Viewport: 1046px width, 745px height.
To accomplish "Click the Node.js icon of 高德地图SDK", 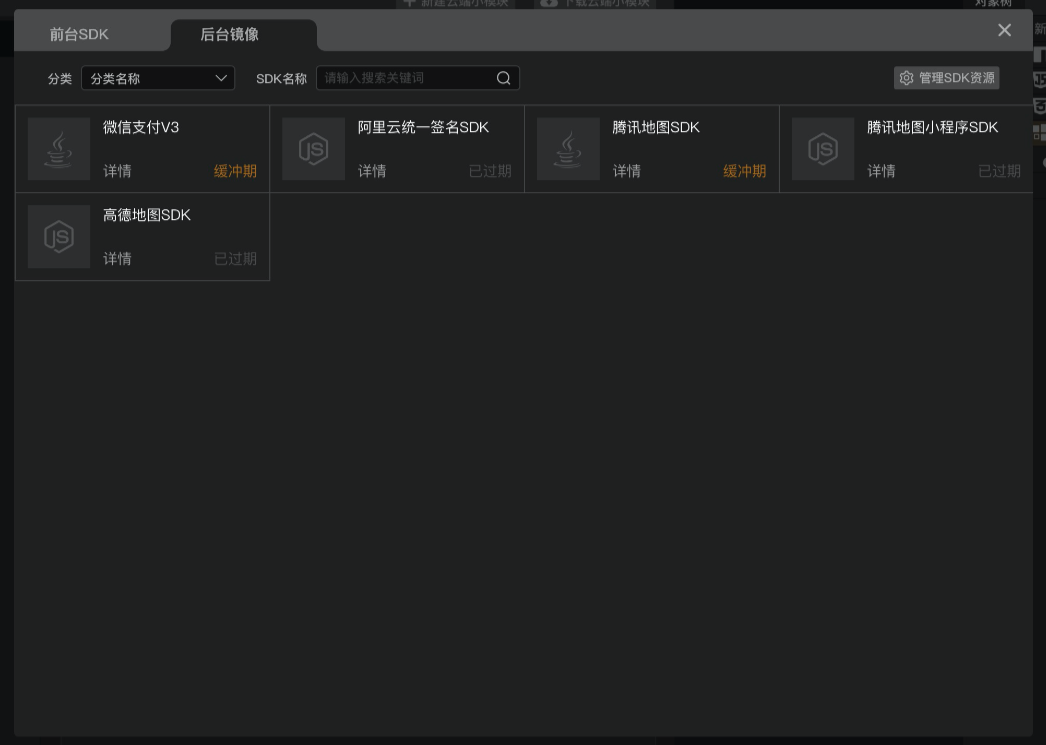I will tap(59, 237).
